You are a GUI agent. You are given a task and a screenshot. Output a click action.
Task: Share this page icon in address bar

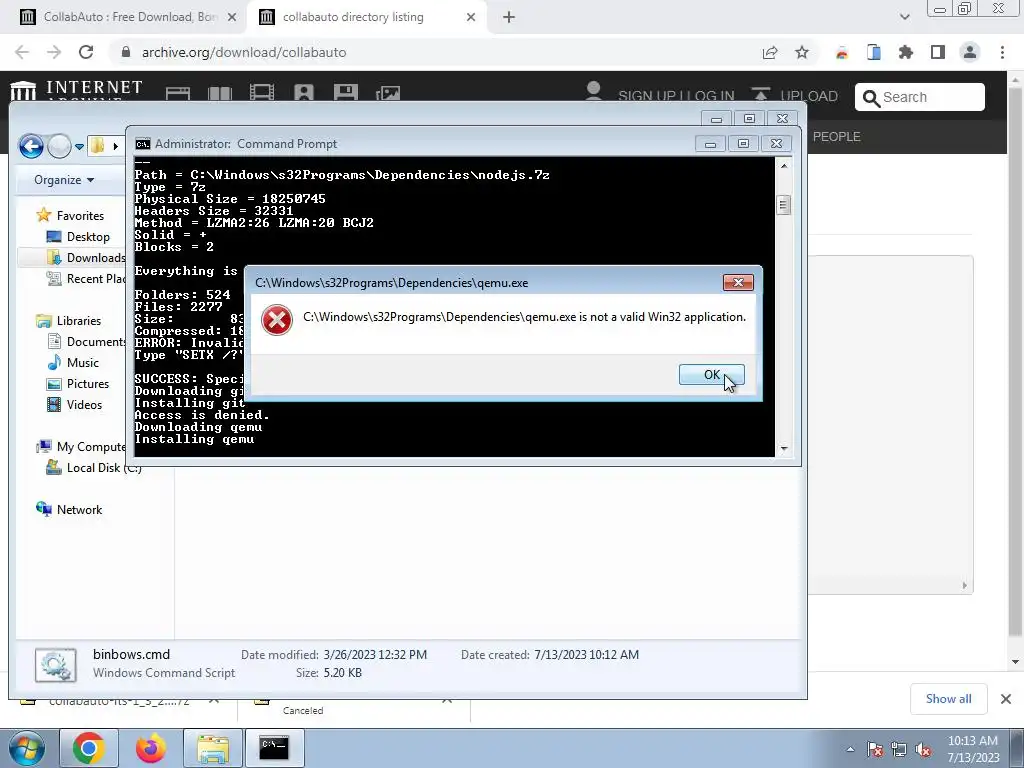coord(770,52)
